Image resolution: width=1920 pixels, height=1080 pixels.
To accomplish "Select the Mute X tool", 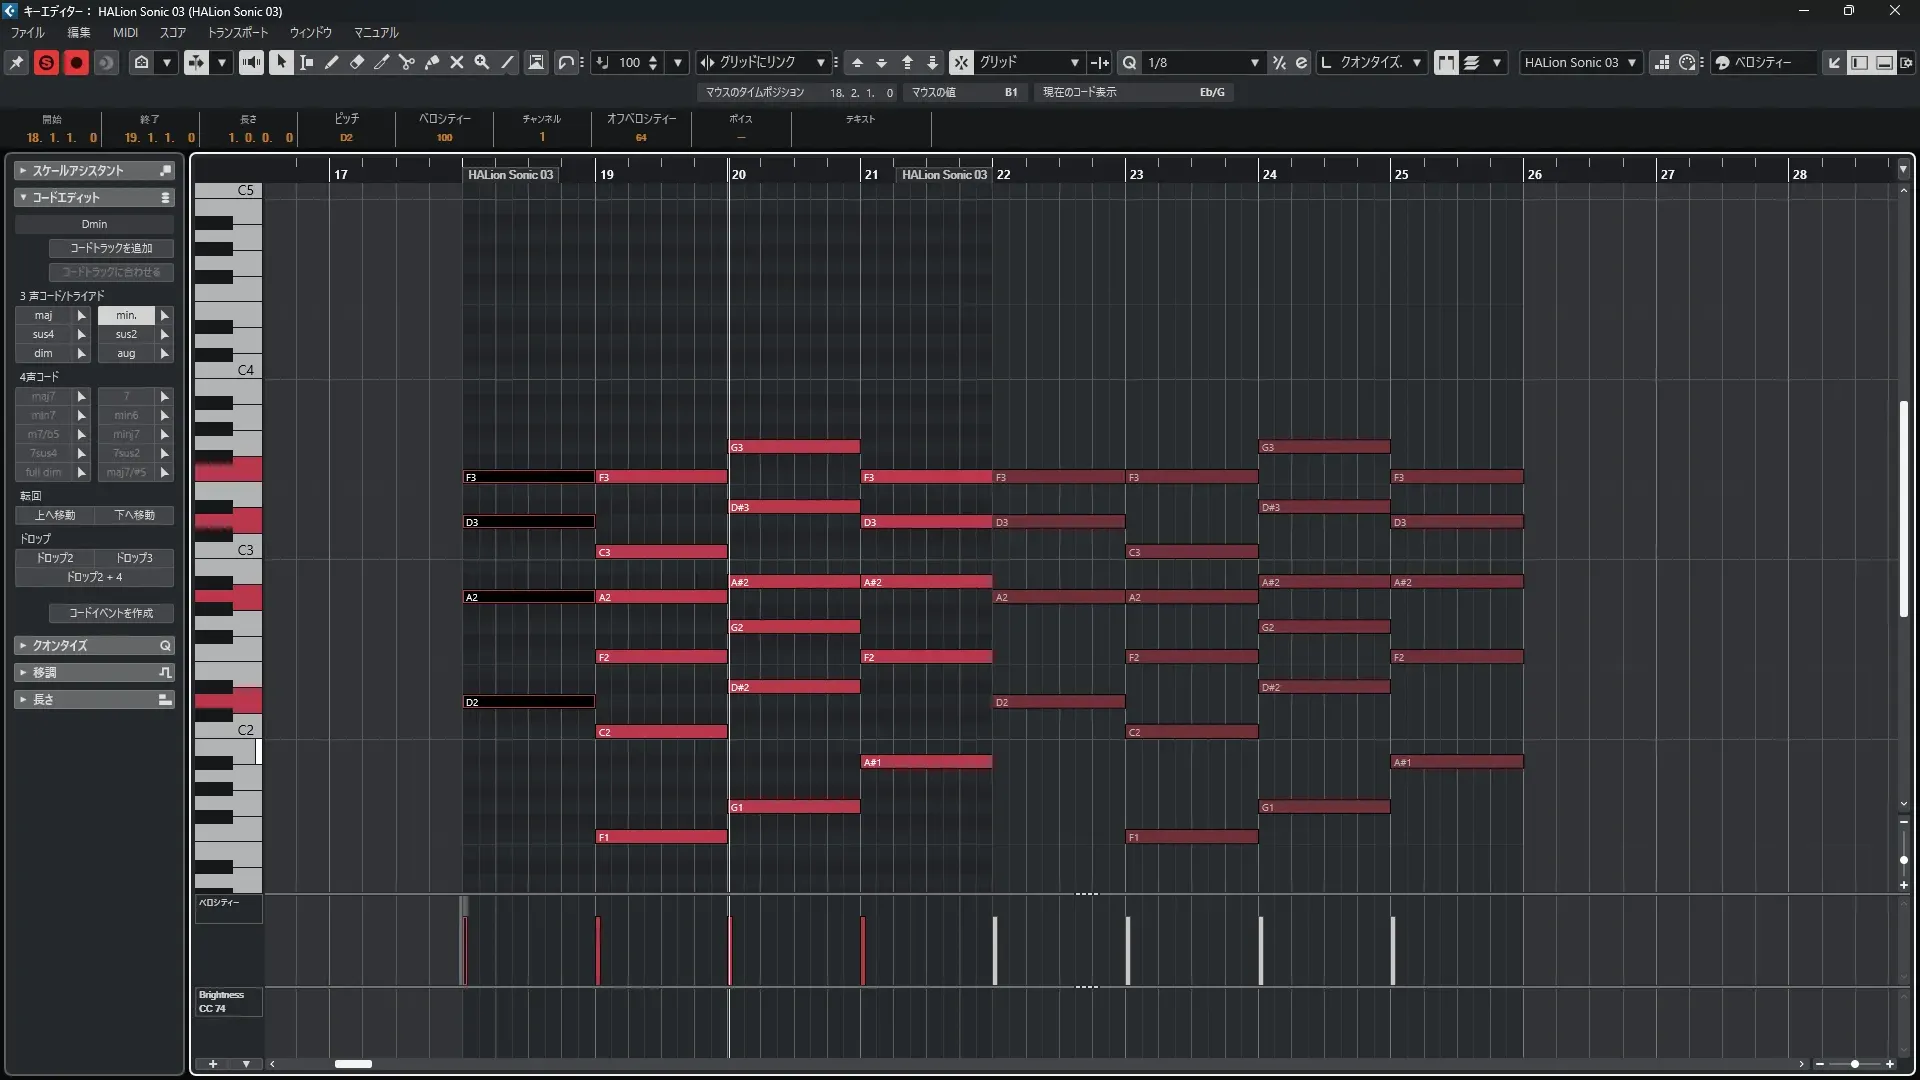I will pos(456,62).
